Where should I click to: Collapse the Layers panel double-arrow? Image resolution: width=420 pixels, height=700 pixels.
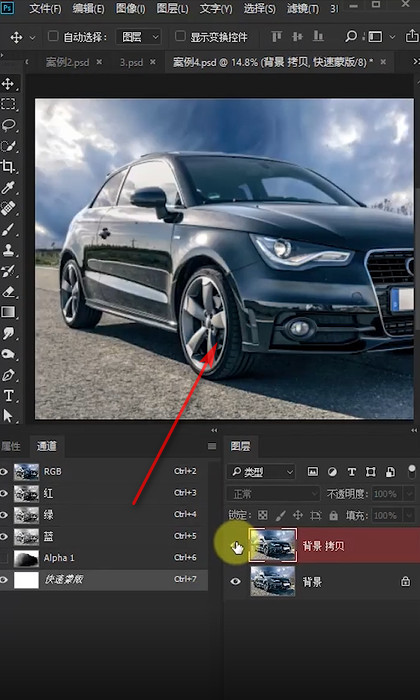(x=414, y=430)
